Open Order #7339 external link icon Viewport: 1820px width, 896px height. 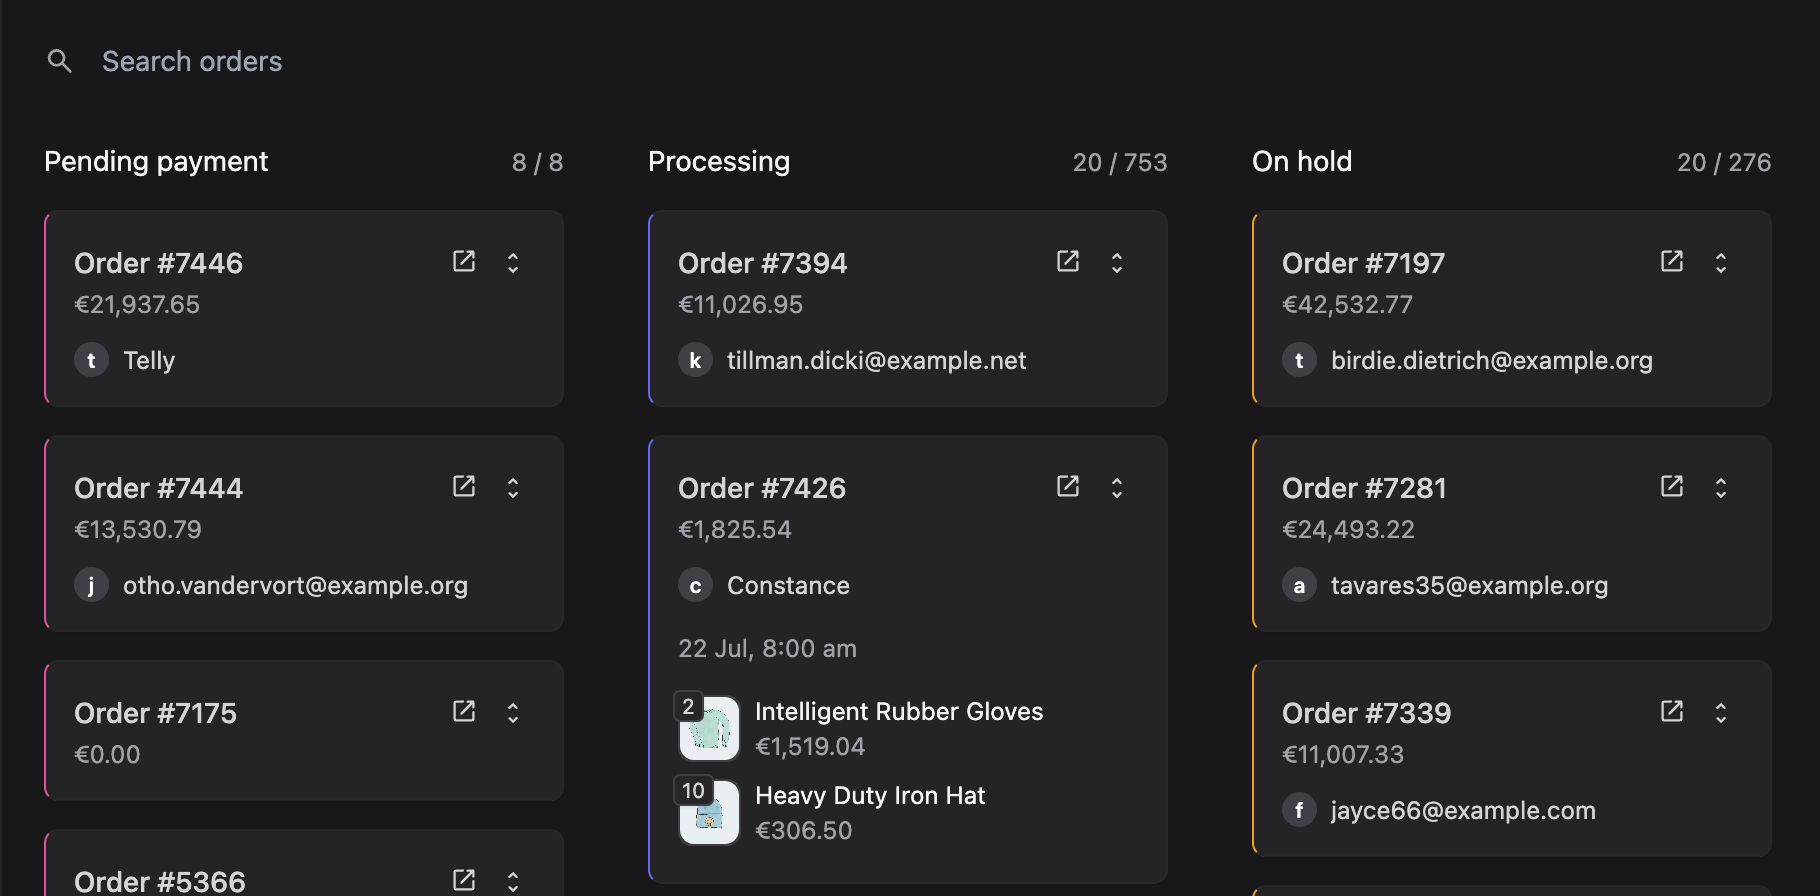click(x=1672, y=711)
